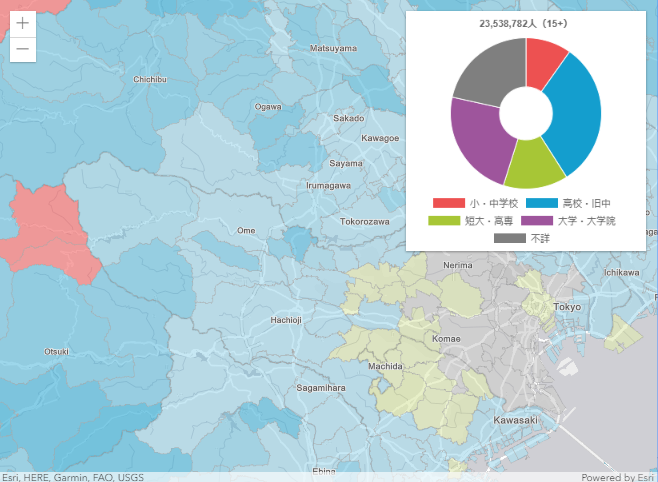Viewport: 658px width, 482px height.
Task: Open the Powered by Esri link
Action: click(x=618, y=476)
